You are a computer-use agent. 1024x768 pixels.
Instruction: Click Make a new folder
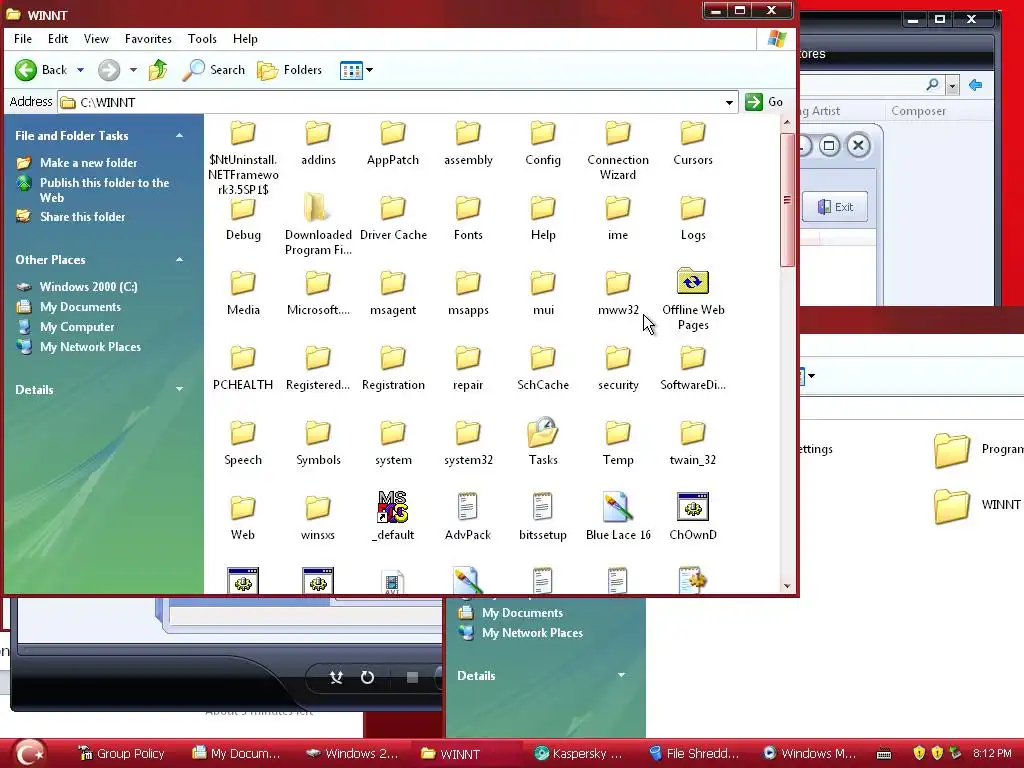pyautogui.click(x=88, y=163)
